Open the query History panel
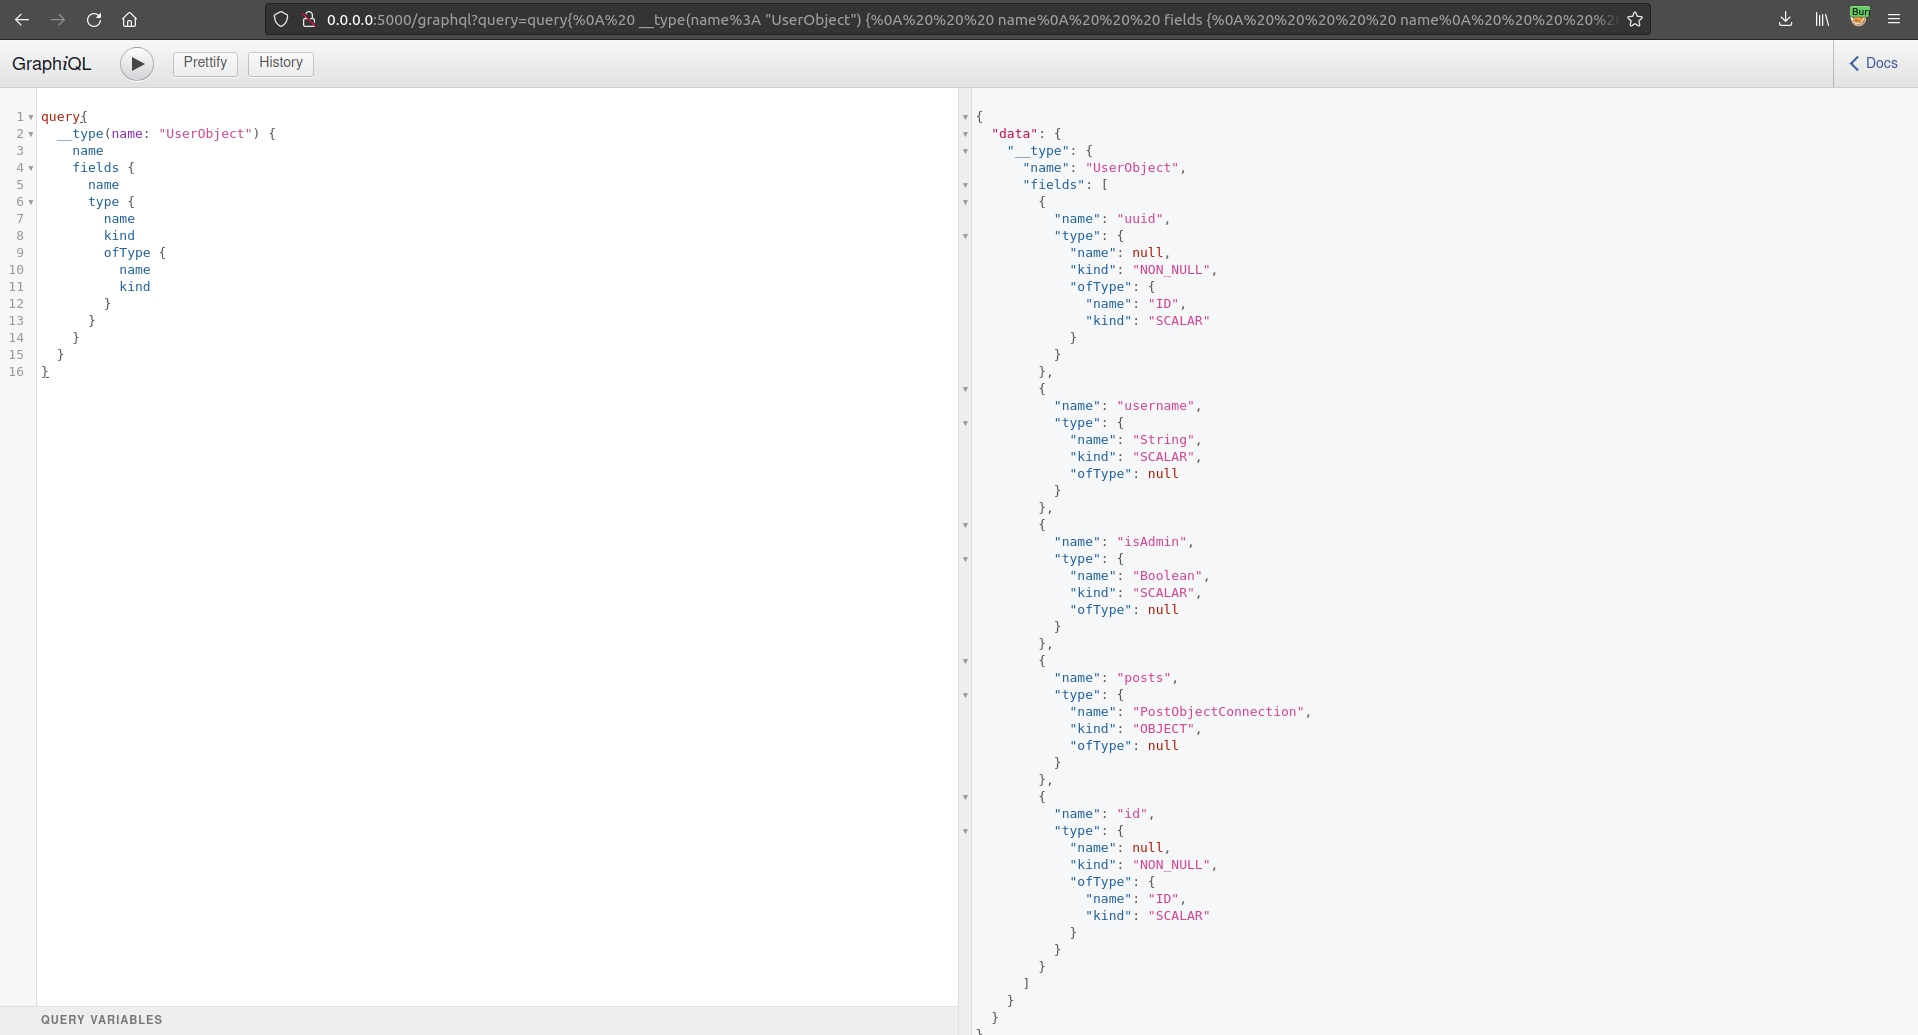The height and width of the screenshot is (1035, 1918). coord(280,63)
